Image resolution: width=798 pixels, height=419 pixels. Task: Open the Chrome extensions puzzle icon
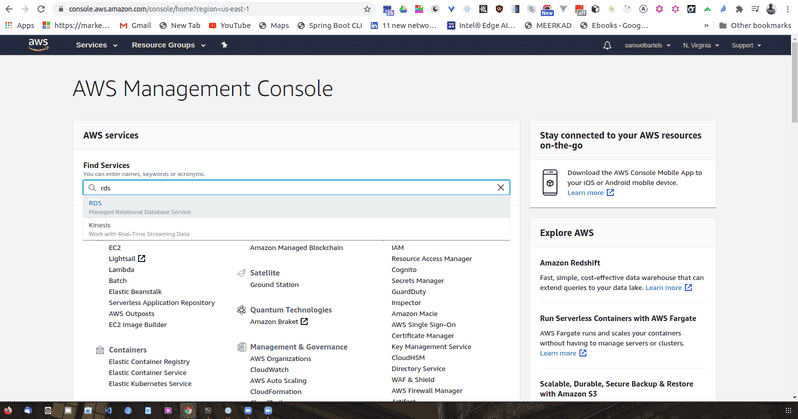[x=739, y=9]
